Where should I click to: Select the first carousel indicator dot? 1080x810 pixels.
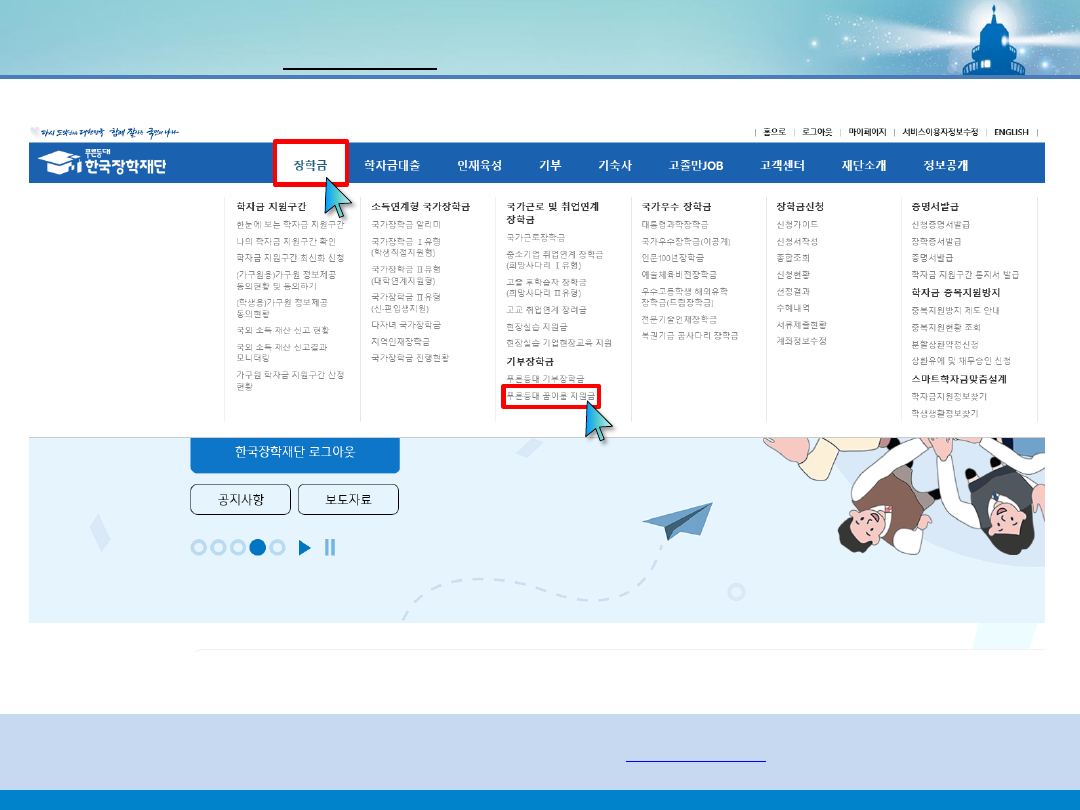point(198,547)
